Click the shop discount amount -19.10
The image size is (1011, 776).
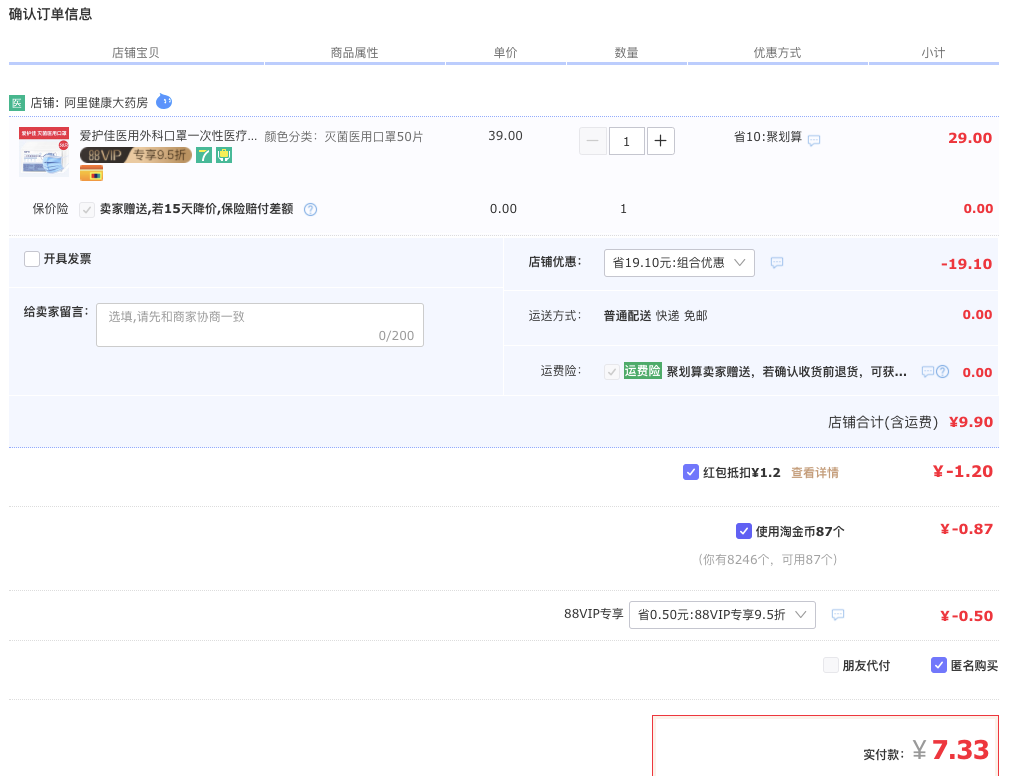click(966, 264)
